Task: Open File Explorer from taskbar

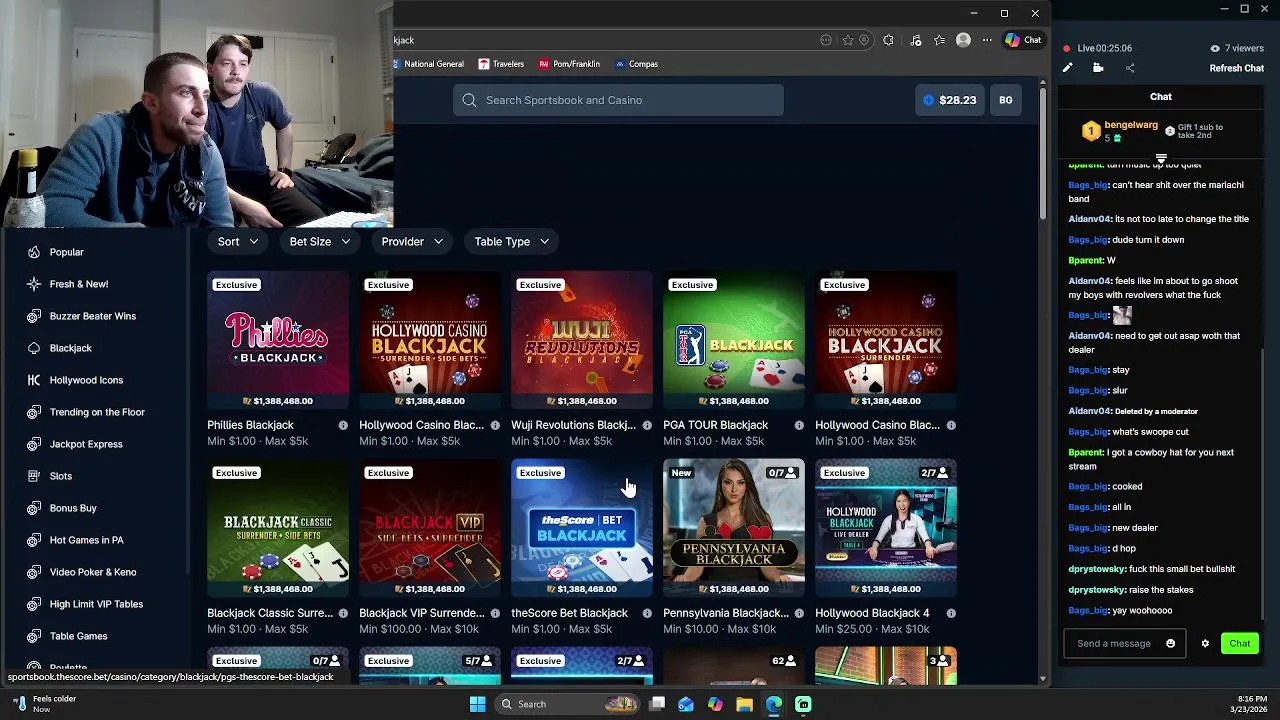Action: (x=744, y=704)
